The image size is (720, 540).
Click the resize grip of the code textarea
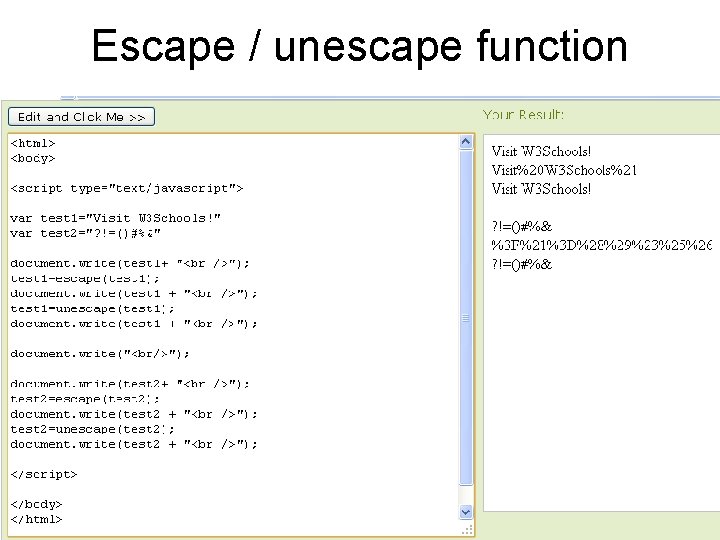tap(467, 530)
